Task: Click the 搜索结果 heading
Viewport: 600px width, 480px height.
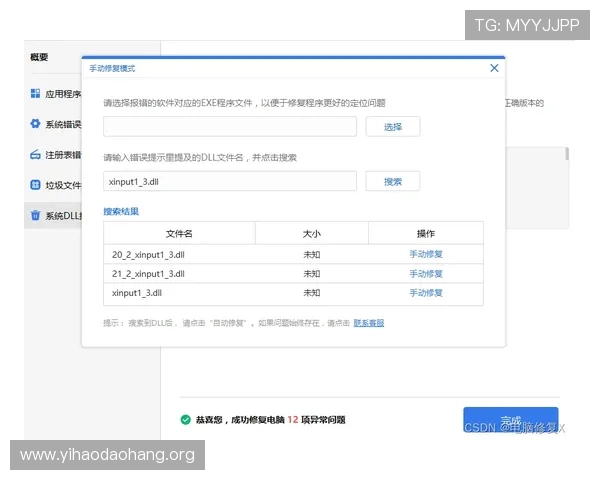Action: point(121,211)
